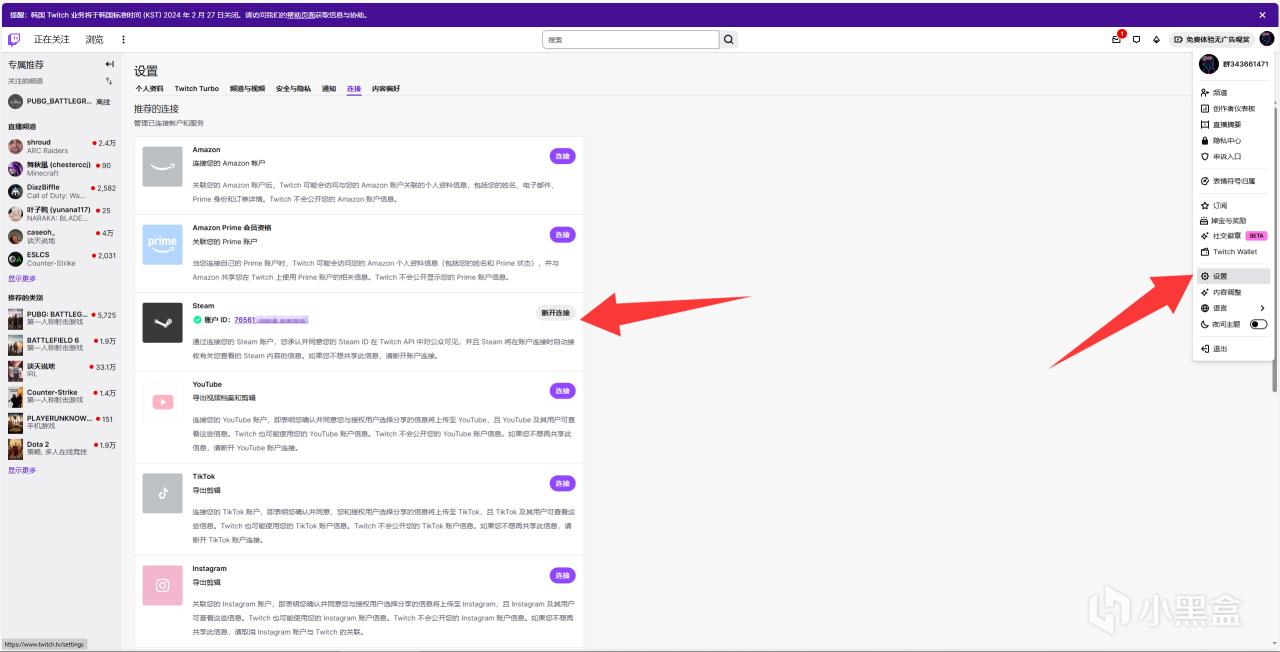
Task: Connect the Amazon account
Action: [562, 156]
